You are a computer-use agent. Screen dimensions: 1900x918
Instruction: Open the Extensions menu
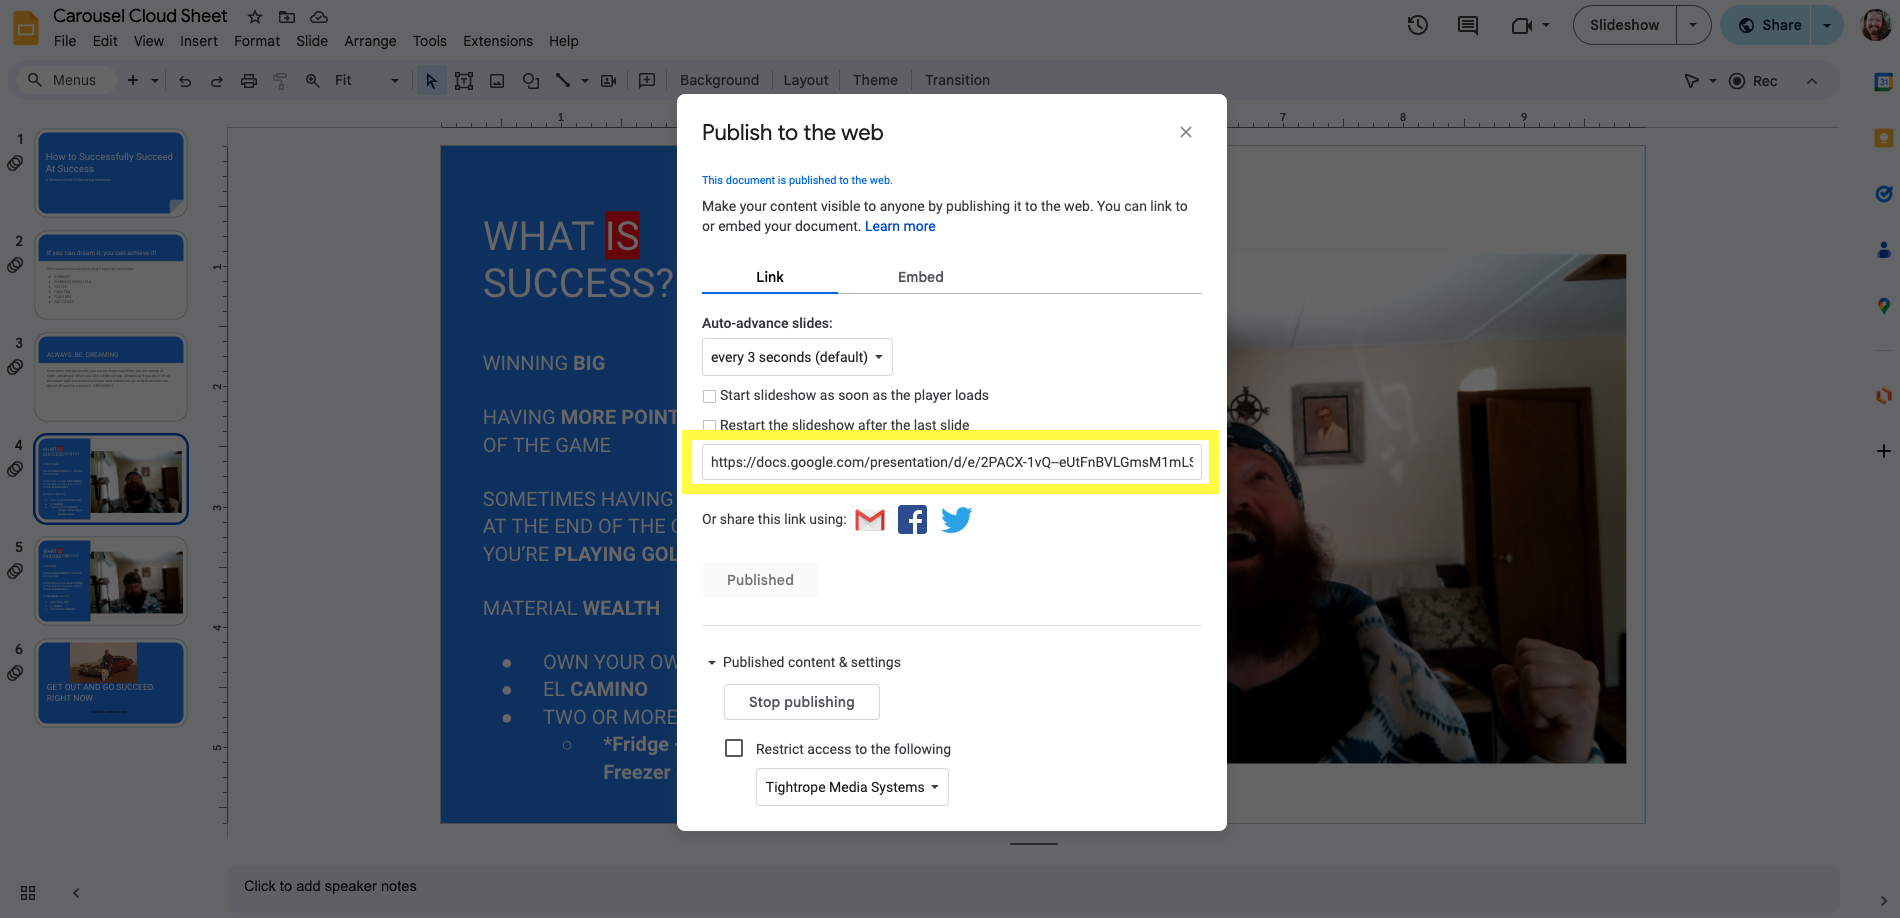(x=497, y=41)
